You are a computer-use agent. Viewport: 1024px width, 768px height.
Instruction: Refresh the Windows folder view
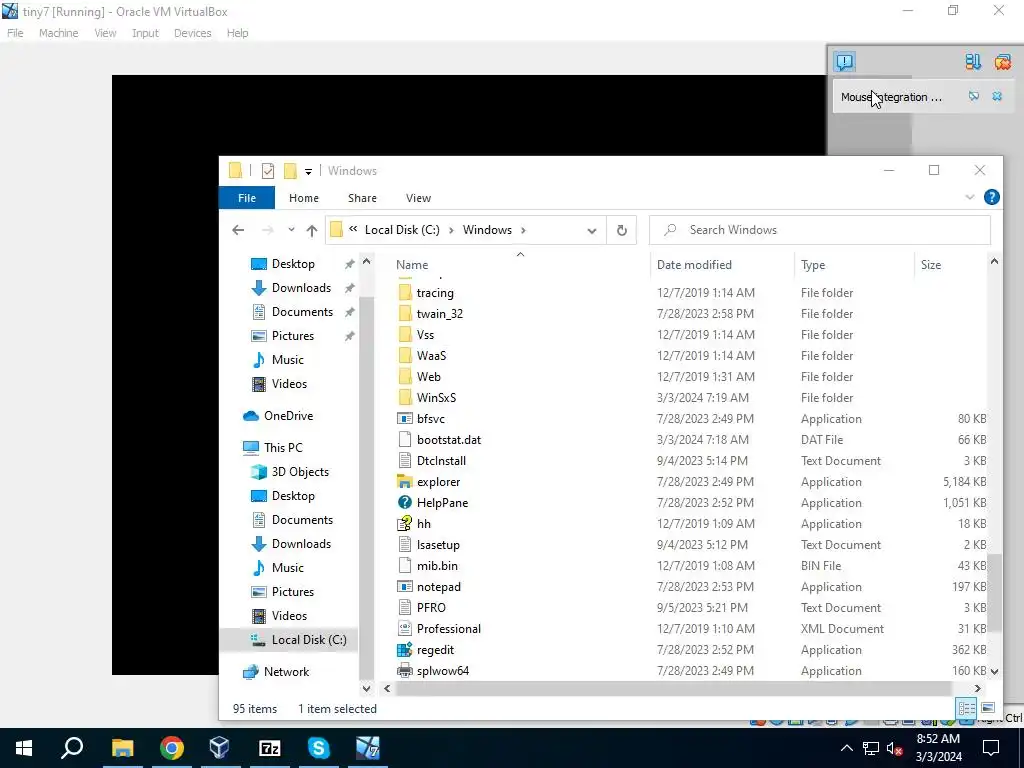(622, 230)
